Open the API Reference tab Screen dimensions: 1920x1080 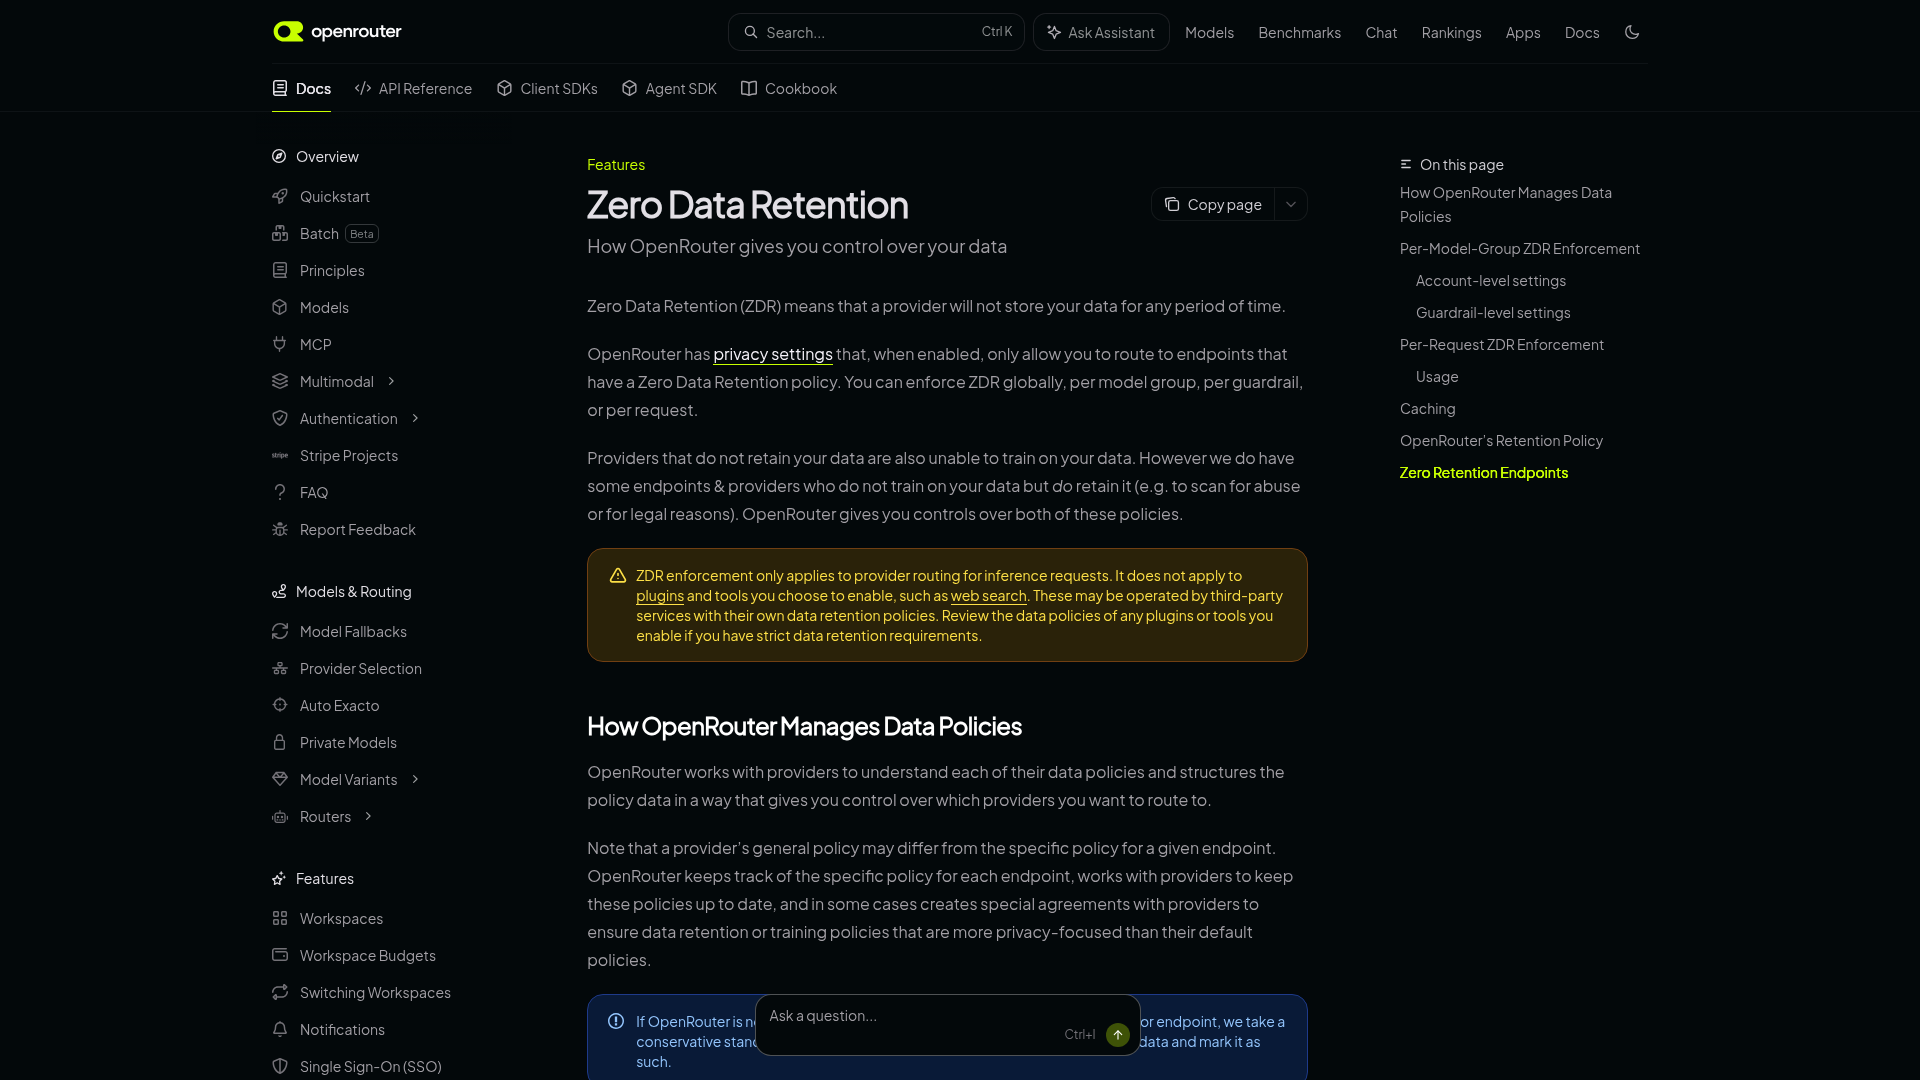coord(413,88)
